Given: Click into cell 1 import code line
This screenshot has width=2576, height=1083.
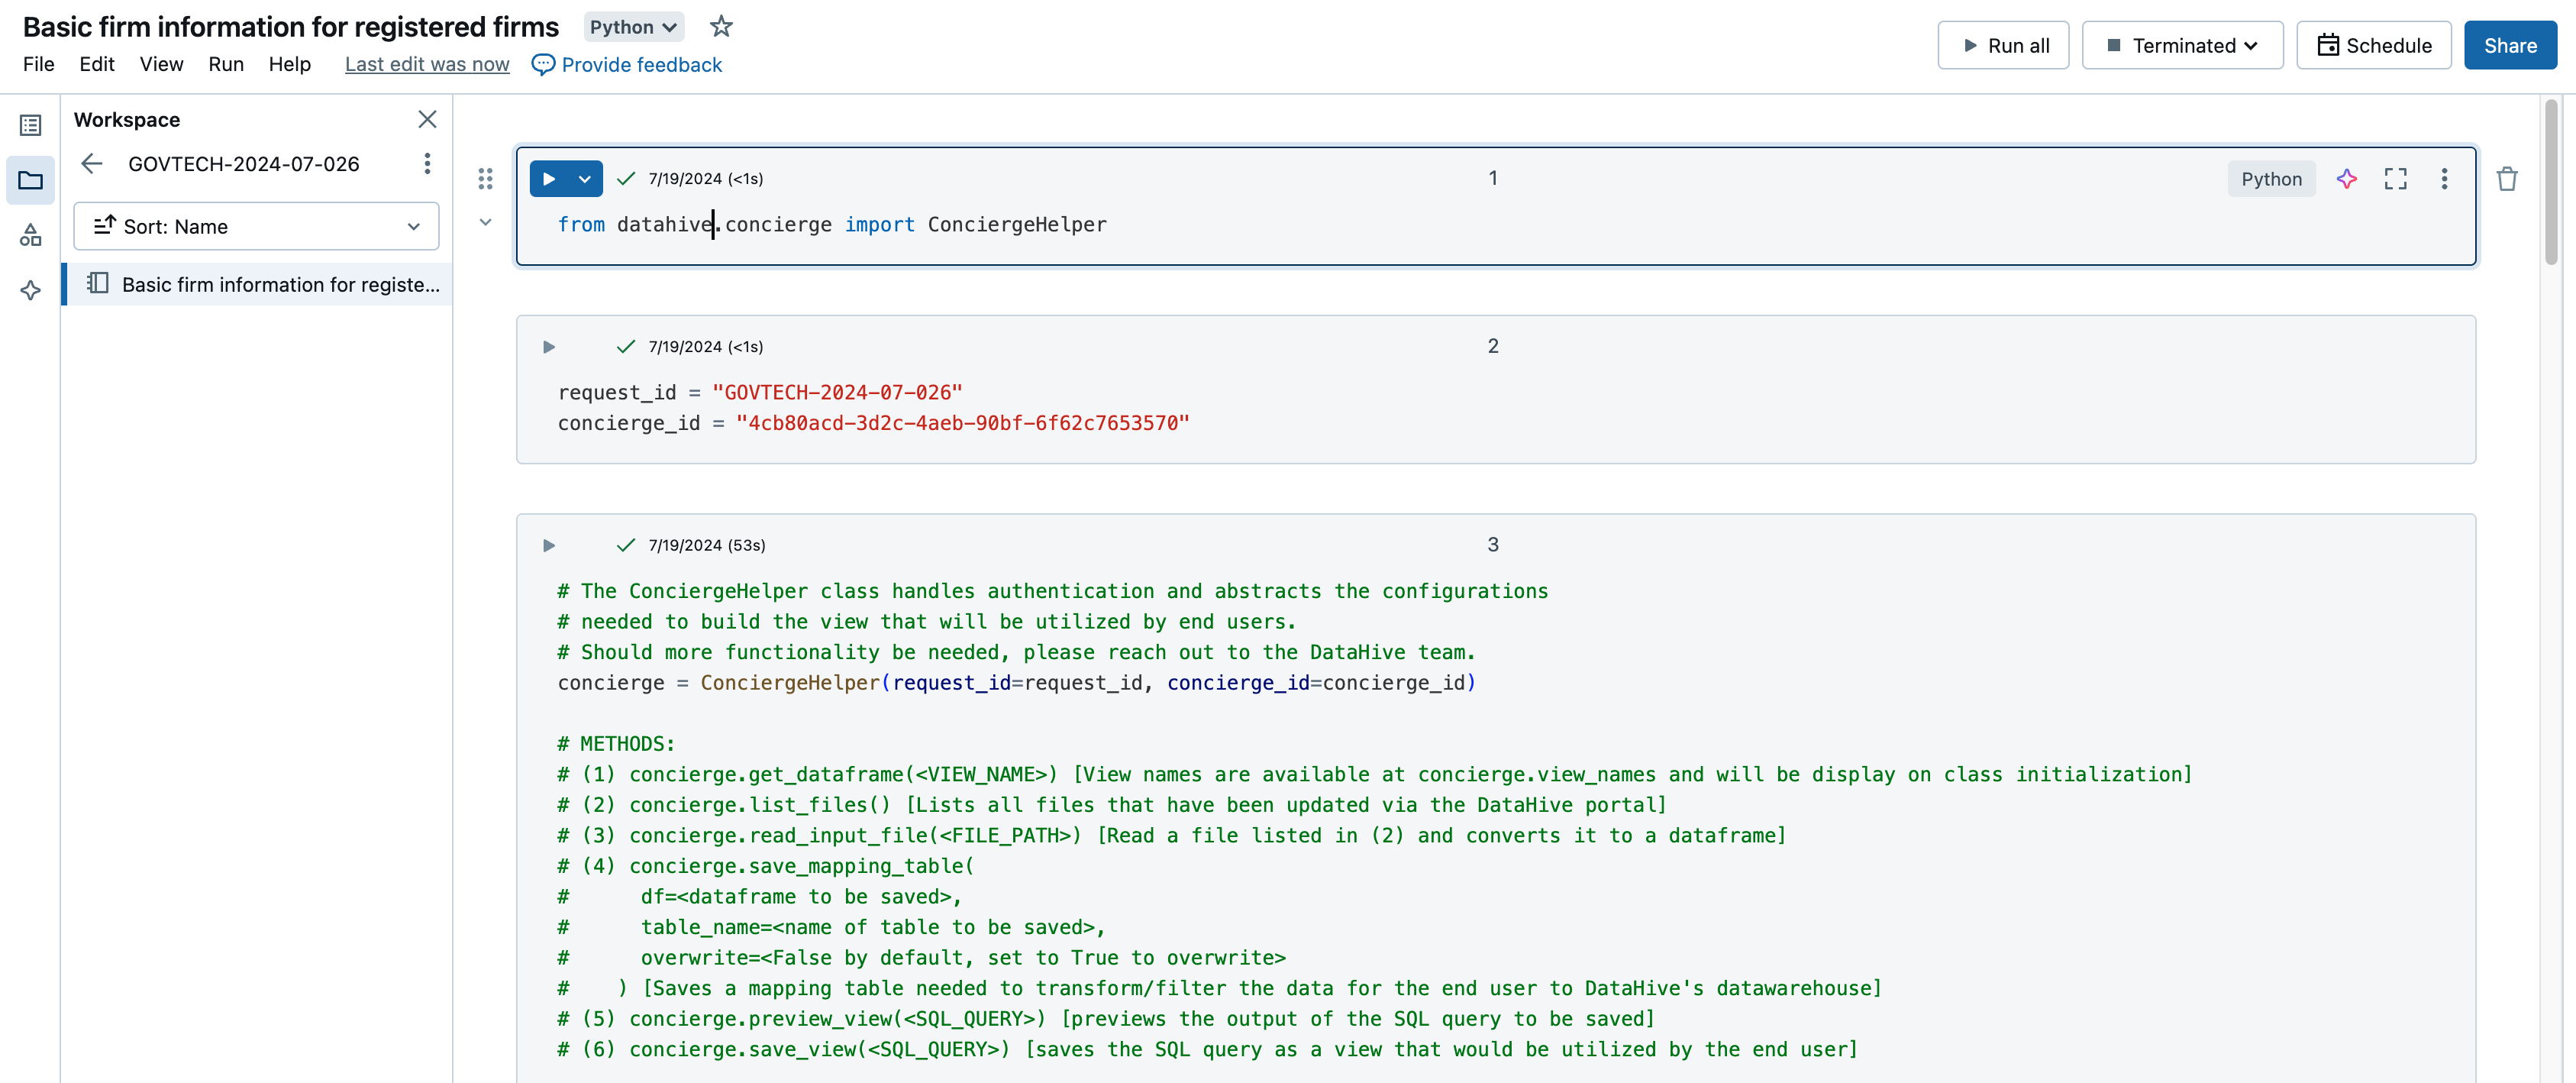Looking at the screenshot, I should [x=832, y=224].
